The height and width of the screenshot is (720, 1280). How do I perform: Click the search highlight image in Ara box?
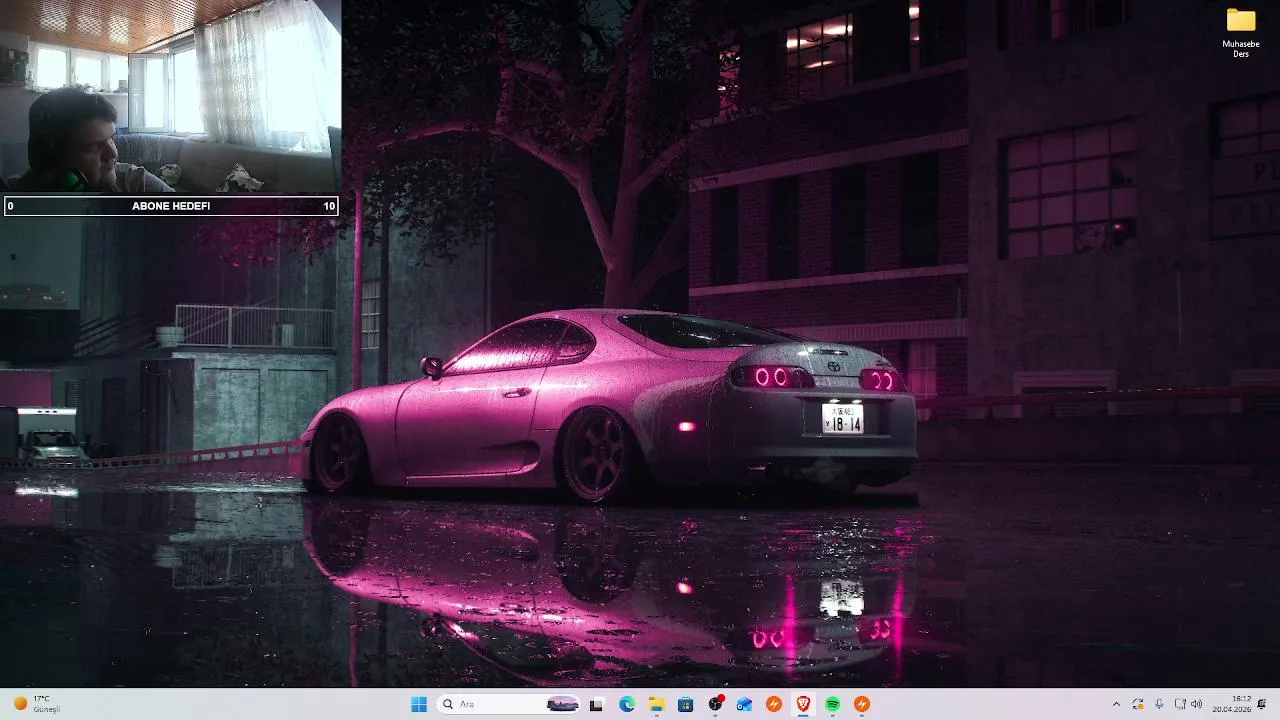click(562, 704)
